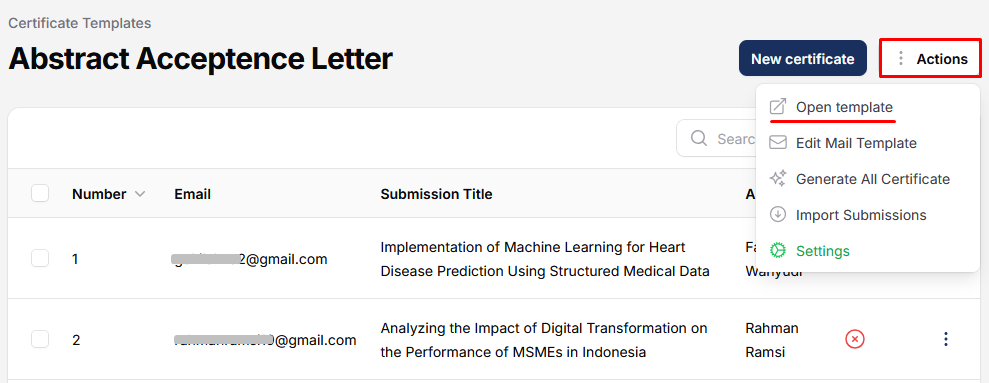The image size is (989, 383).
Task: Click the vertical dots icon beside Actions
Action: 901,59
